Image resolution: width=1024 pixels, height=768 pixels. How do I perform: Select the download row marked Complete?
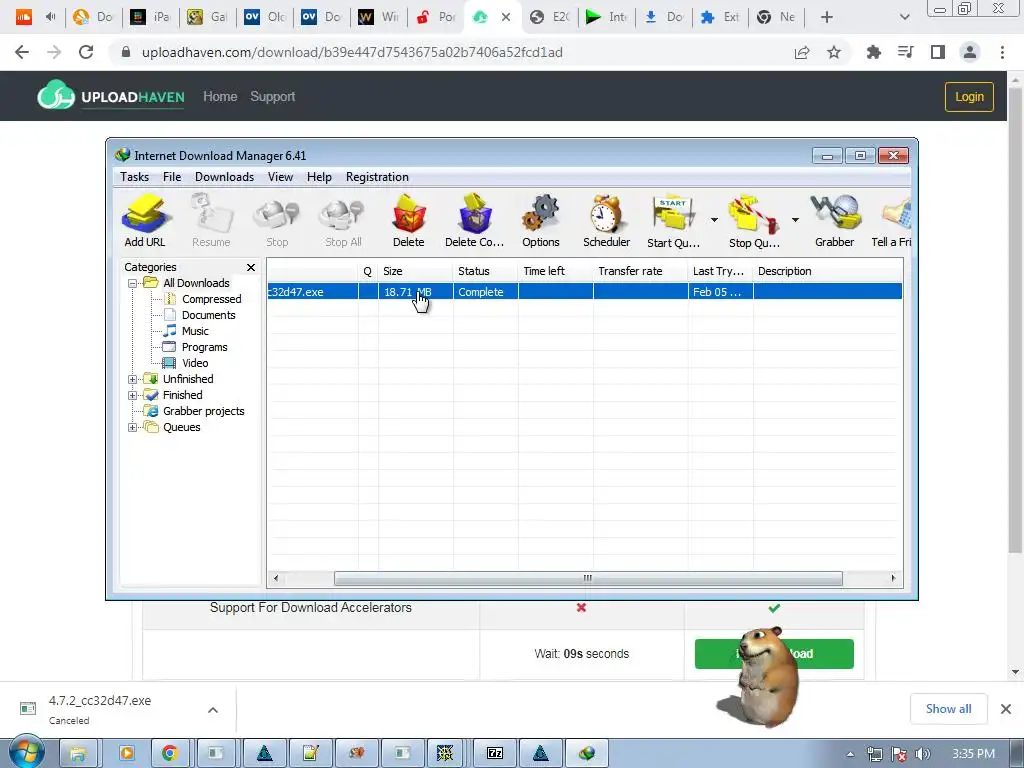click(x=584, y=292)
